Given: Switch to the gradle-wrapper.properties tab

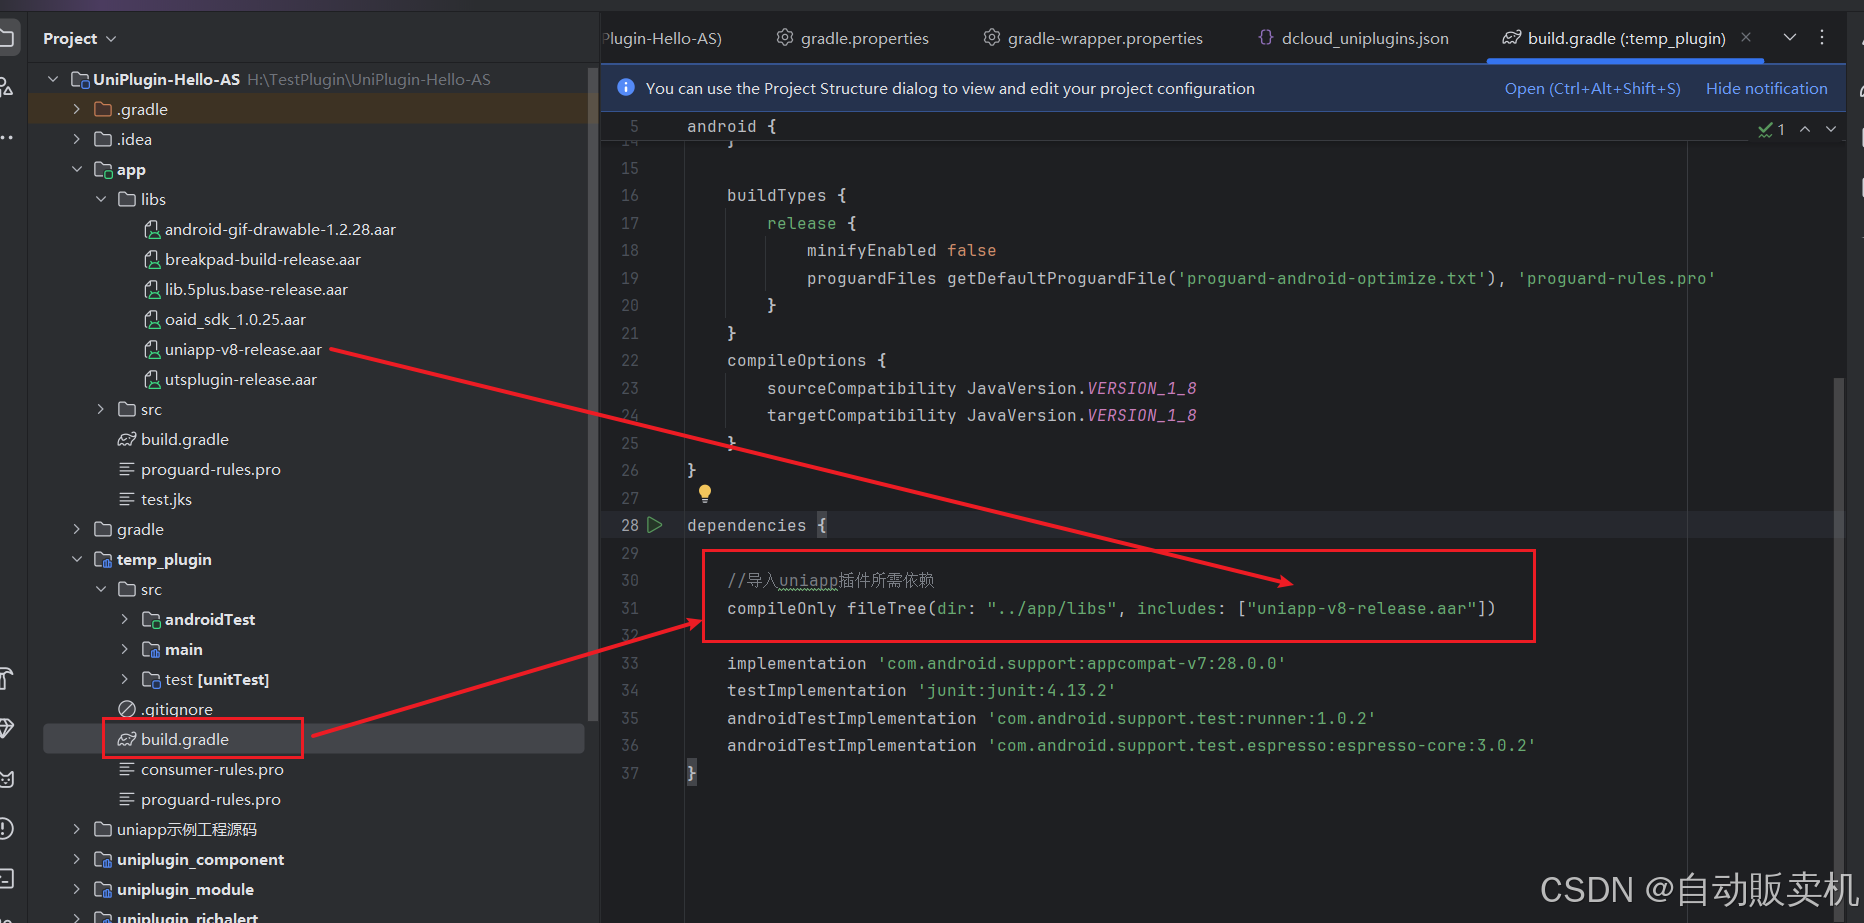Looking at the screenshot, I should (x=1094, y=38).
